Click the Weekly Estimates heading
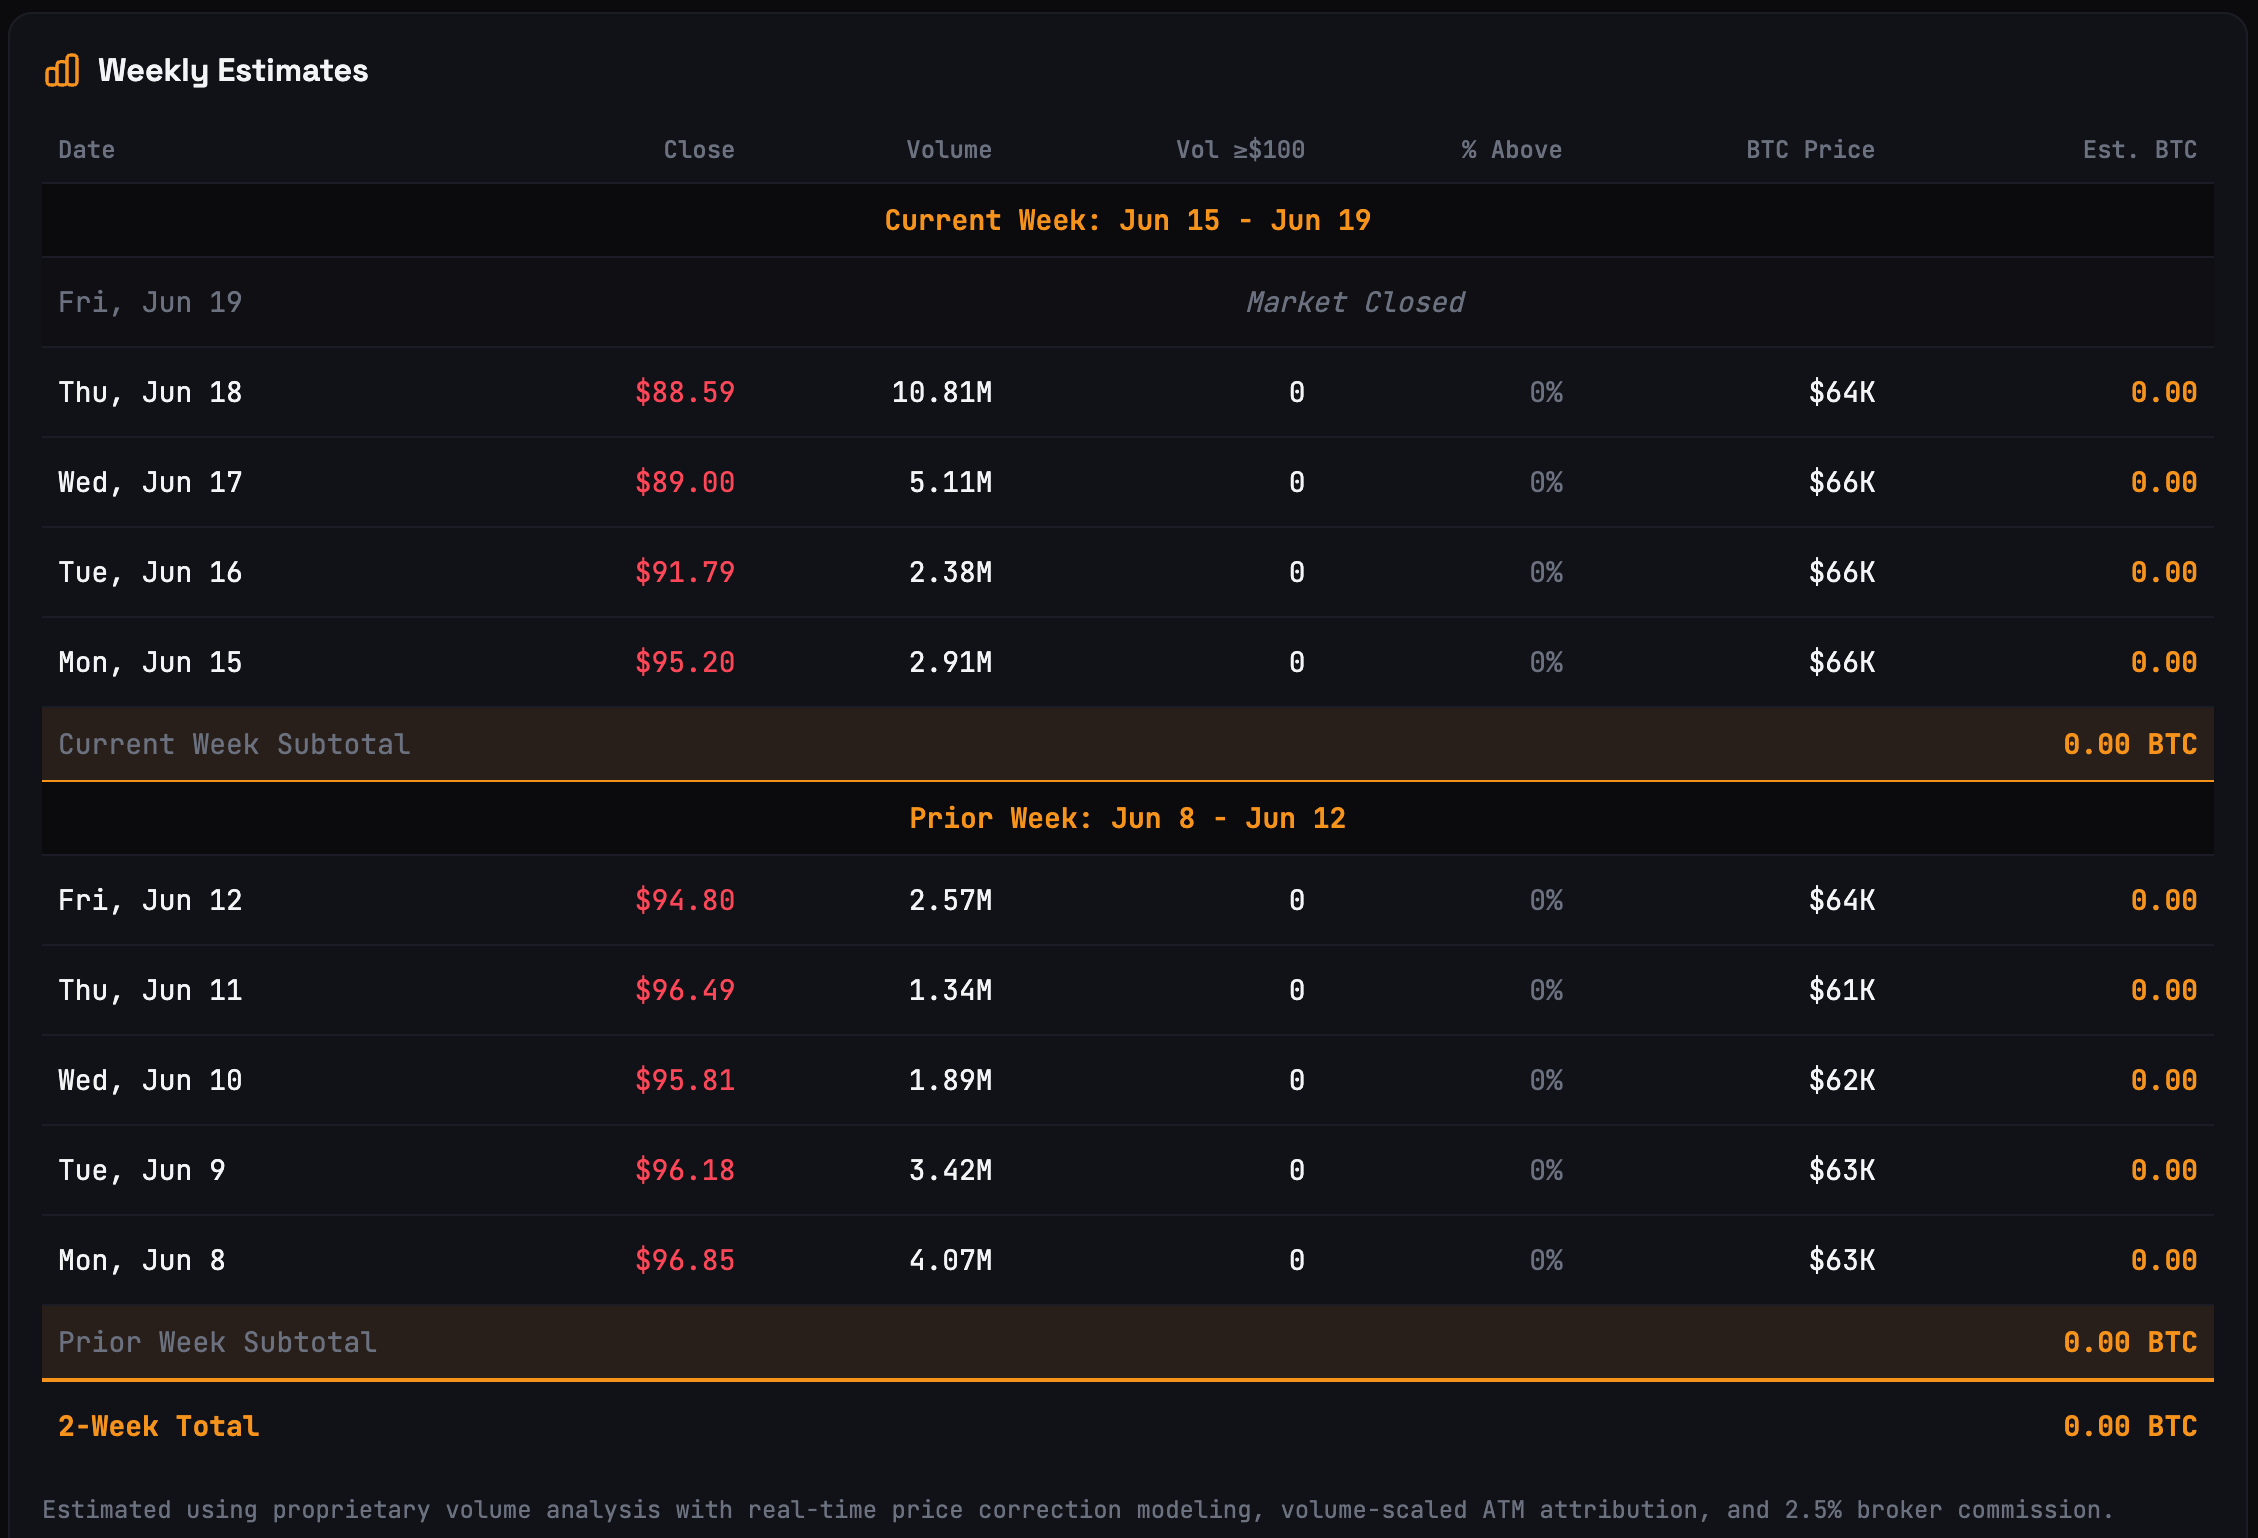Viewport: 2258px width, 1538px height. point(233,71)
